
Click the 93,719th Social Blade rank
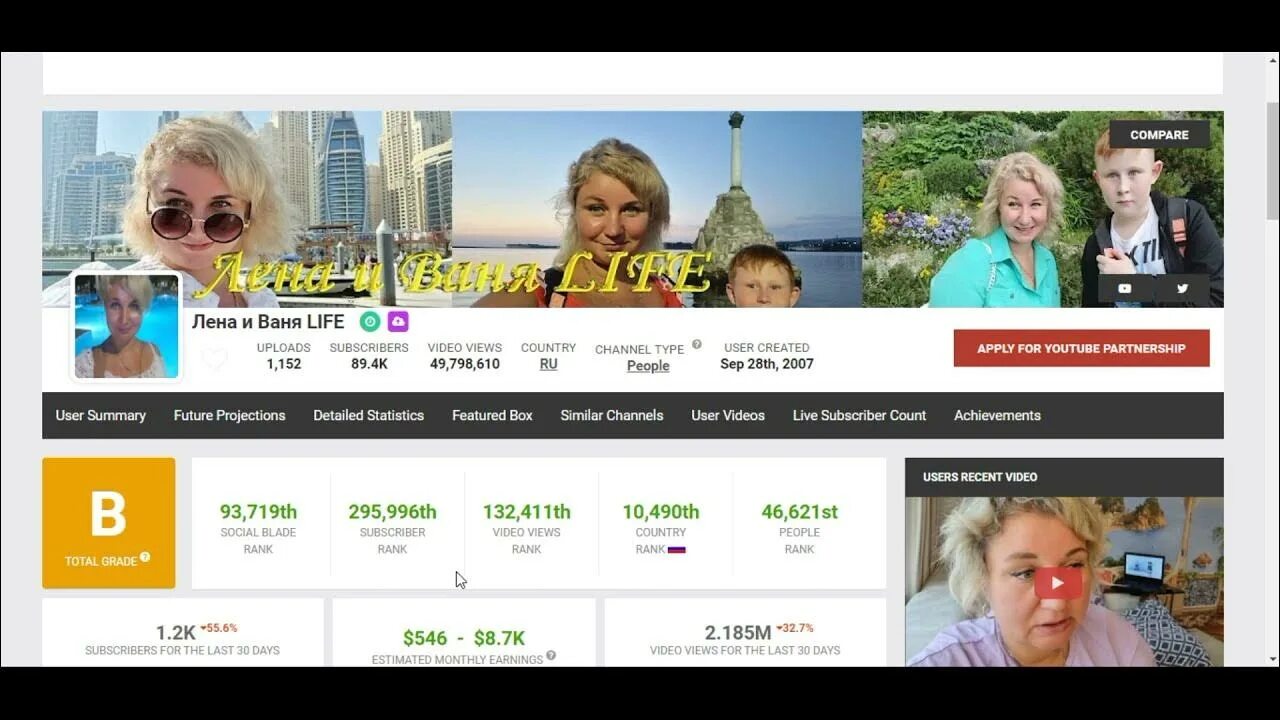[258, 512]
